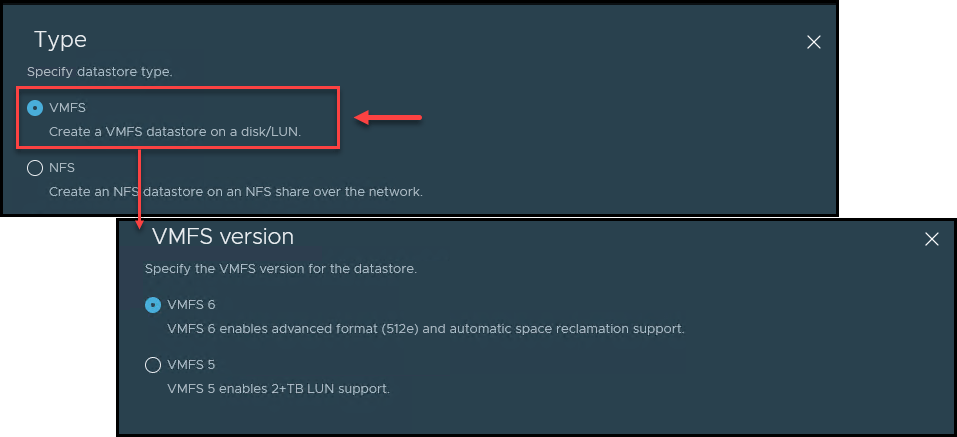Click the red arrow pointing at VMFS option
The height and width of the screenshot is (437, 957).
click(388, 118)
